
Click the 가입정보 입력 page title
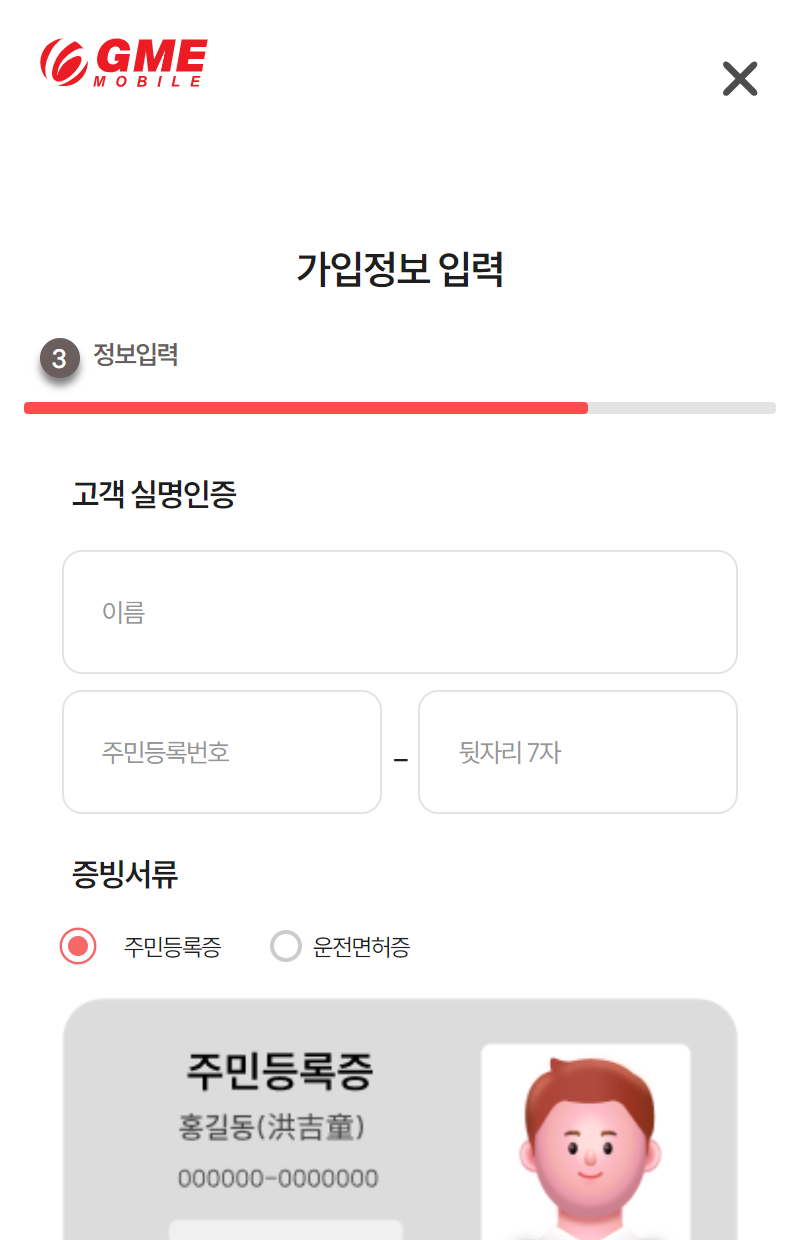[400, 270]
